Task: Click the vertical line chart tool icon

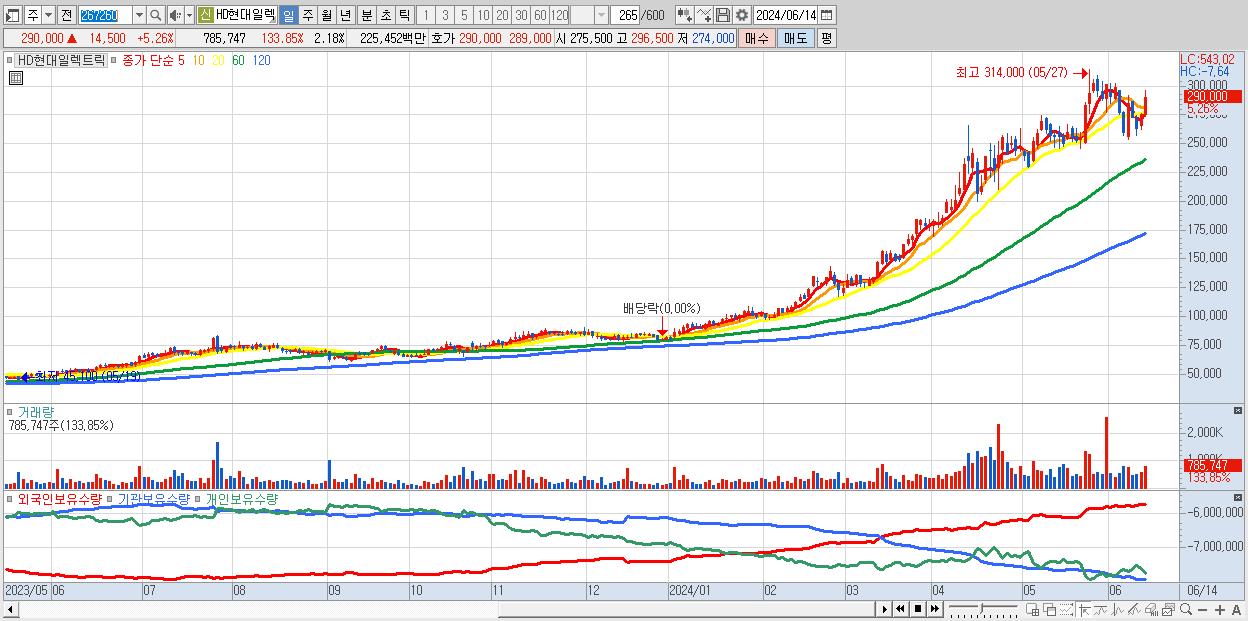Action: (1118, 610)
